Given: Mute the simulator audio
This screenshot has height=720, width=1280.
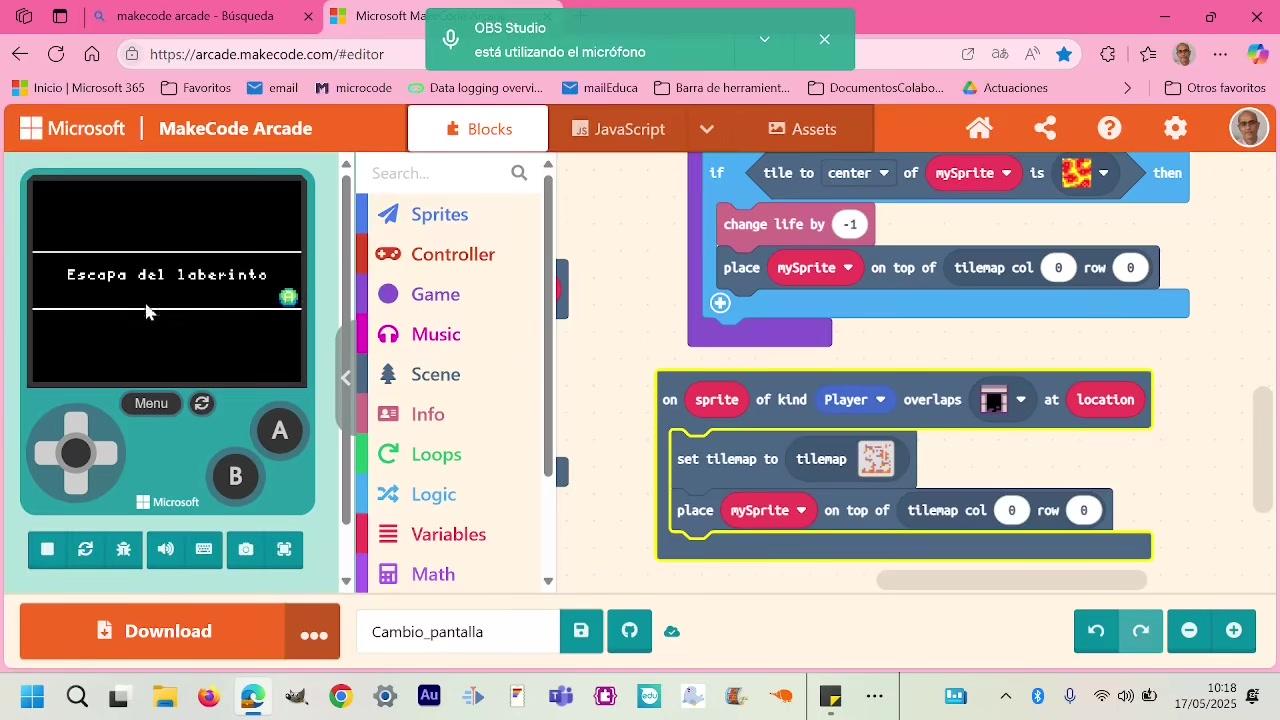Looking at the screenshot, I should [x=165, y=549].
